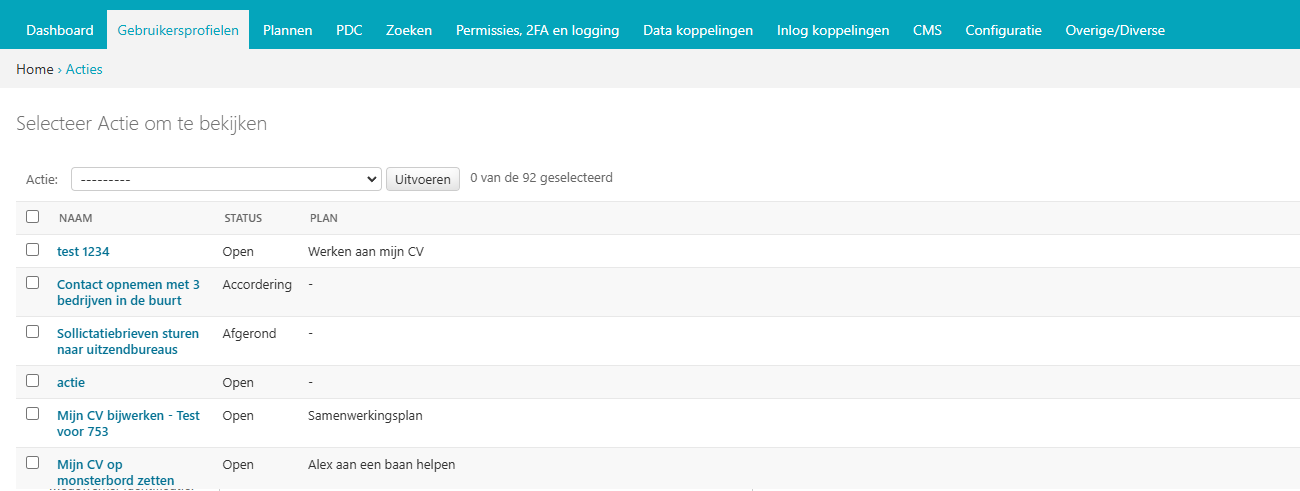
Task: Open the Configuratie menu
Action: tap(1003, 31)
